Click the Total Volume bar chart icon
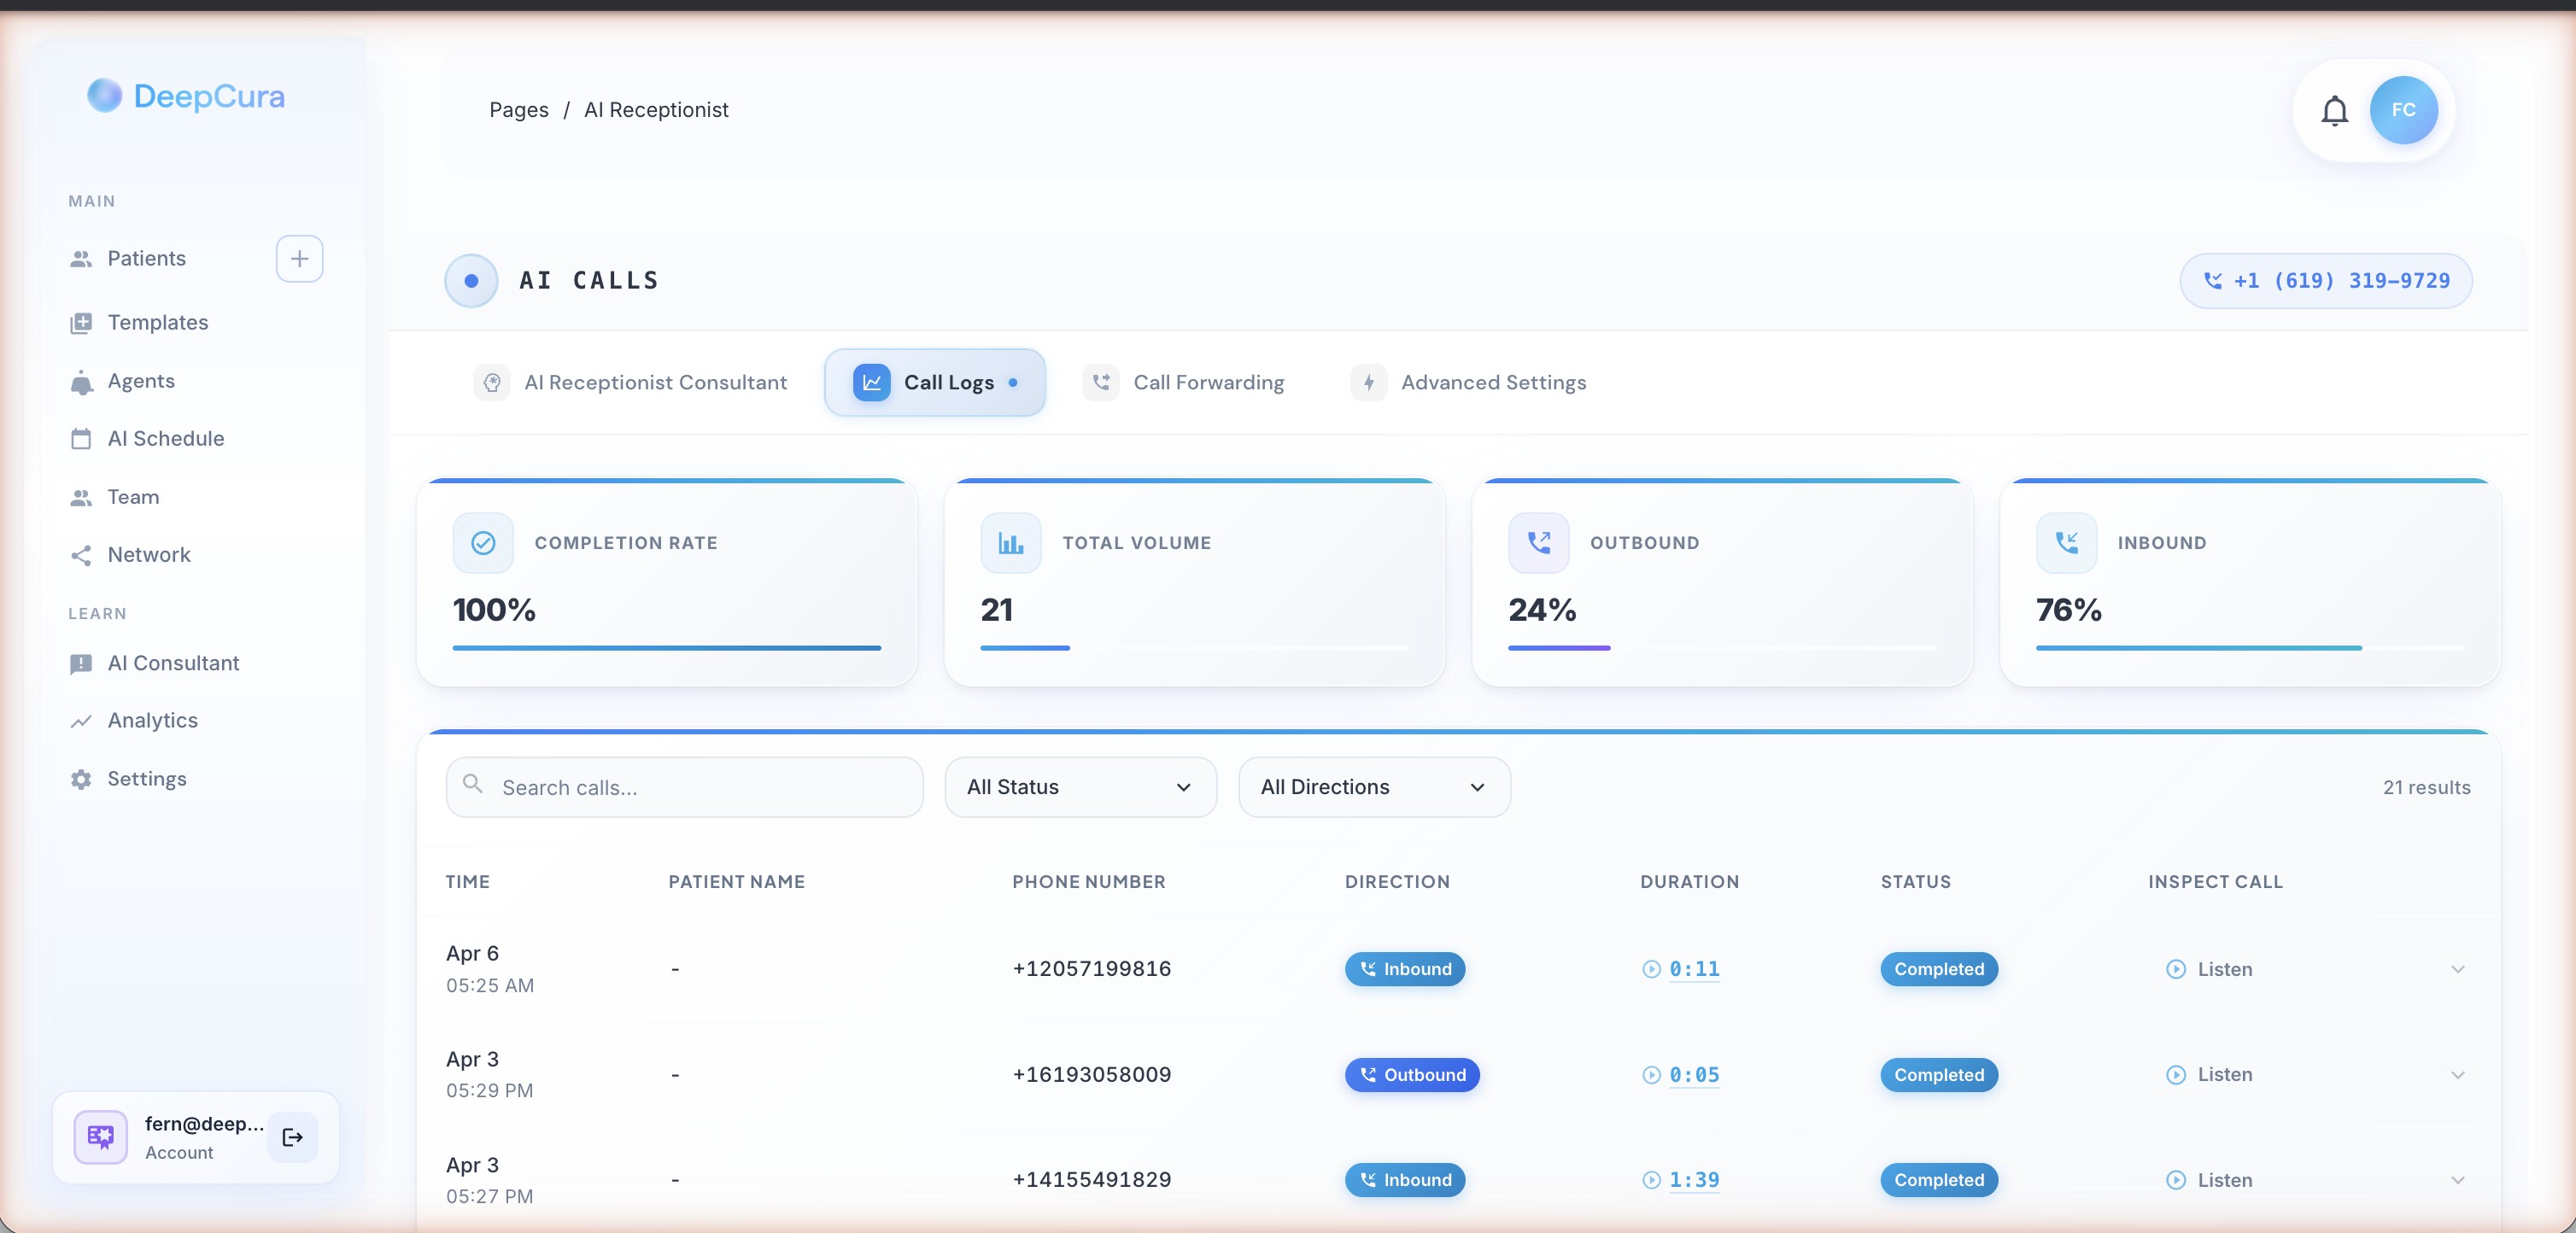2576x1233 pixels. click(x=1011, y=543)
